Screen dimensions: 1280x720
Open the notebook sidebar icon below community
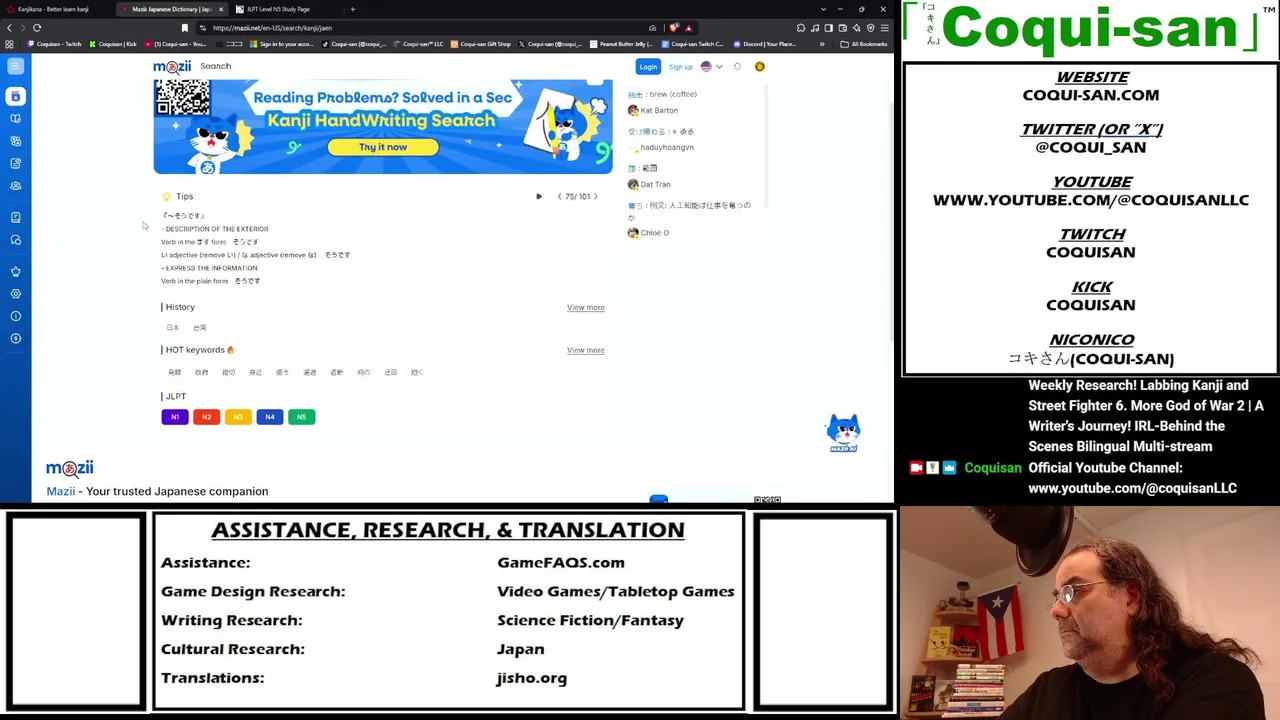coord(15,217)
